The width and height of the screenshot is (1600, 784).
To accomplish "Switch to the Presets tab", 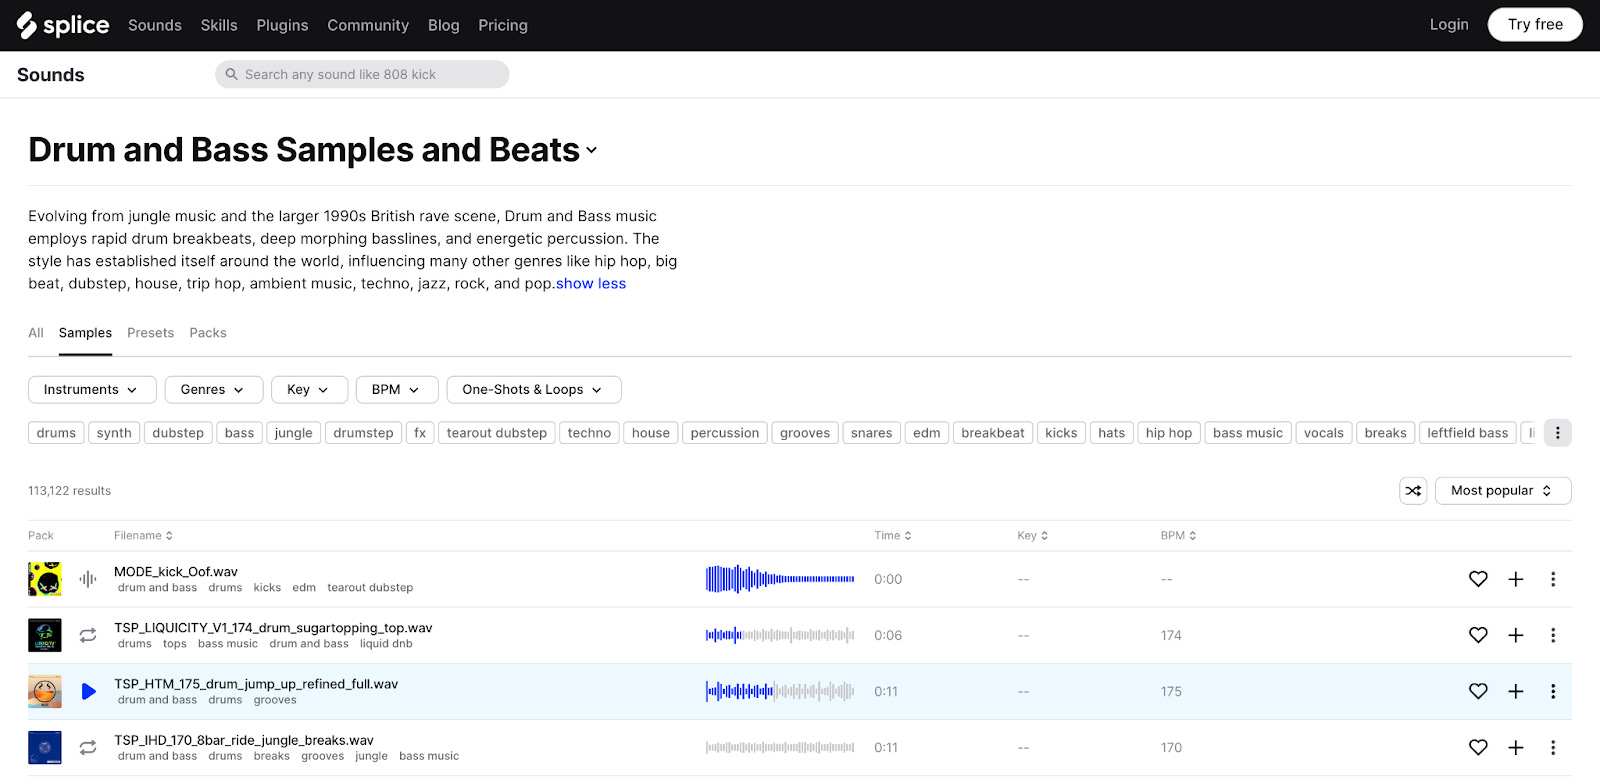I will (x=151, y=333).
